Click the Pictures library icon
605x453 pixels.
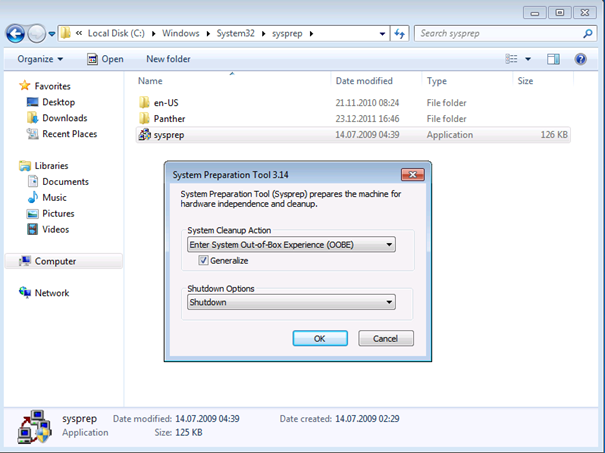tap(32, 213)
